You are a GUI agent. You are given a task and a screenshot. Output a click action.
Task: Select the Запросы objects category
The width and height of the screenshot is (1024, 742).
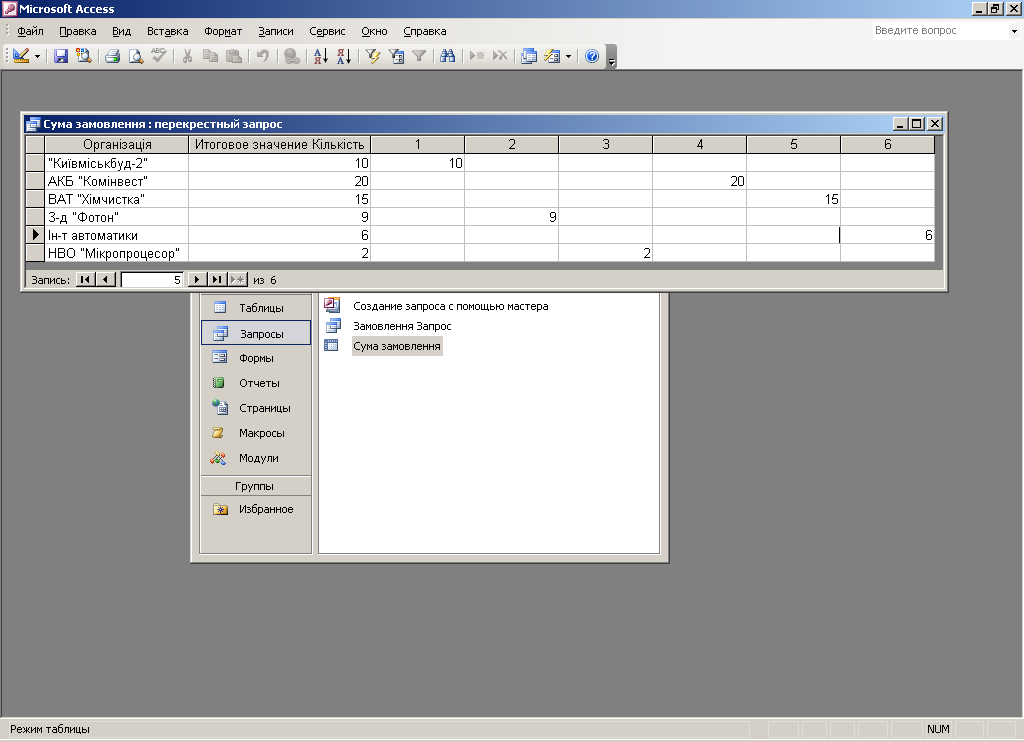pos(256,333)
